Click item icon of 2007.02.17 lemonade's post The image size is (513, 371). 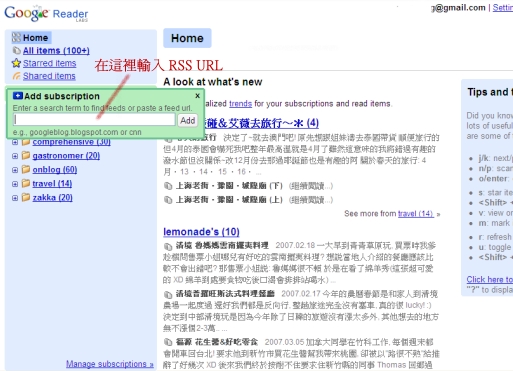tap(168, 295)
